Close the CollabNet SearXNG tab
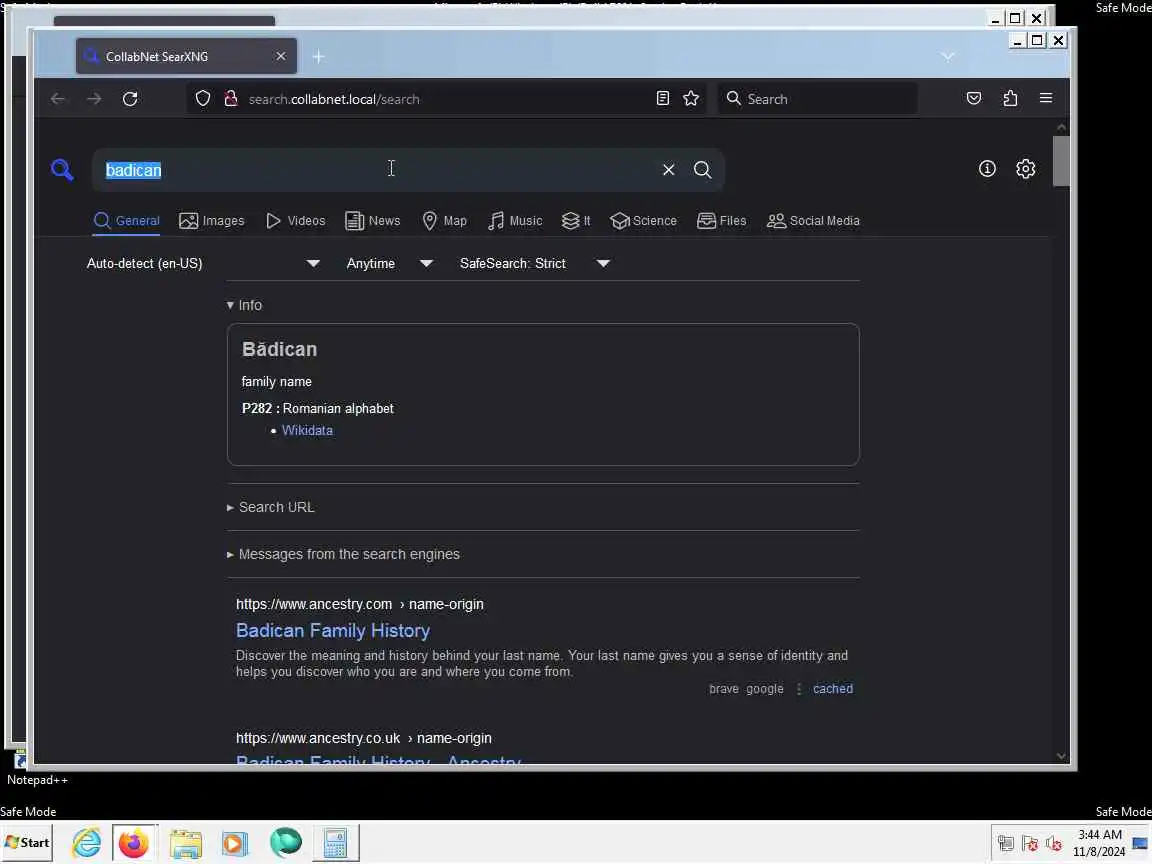 click(x=281, y=56)
